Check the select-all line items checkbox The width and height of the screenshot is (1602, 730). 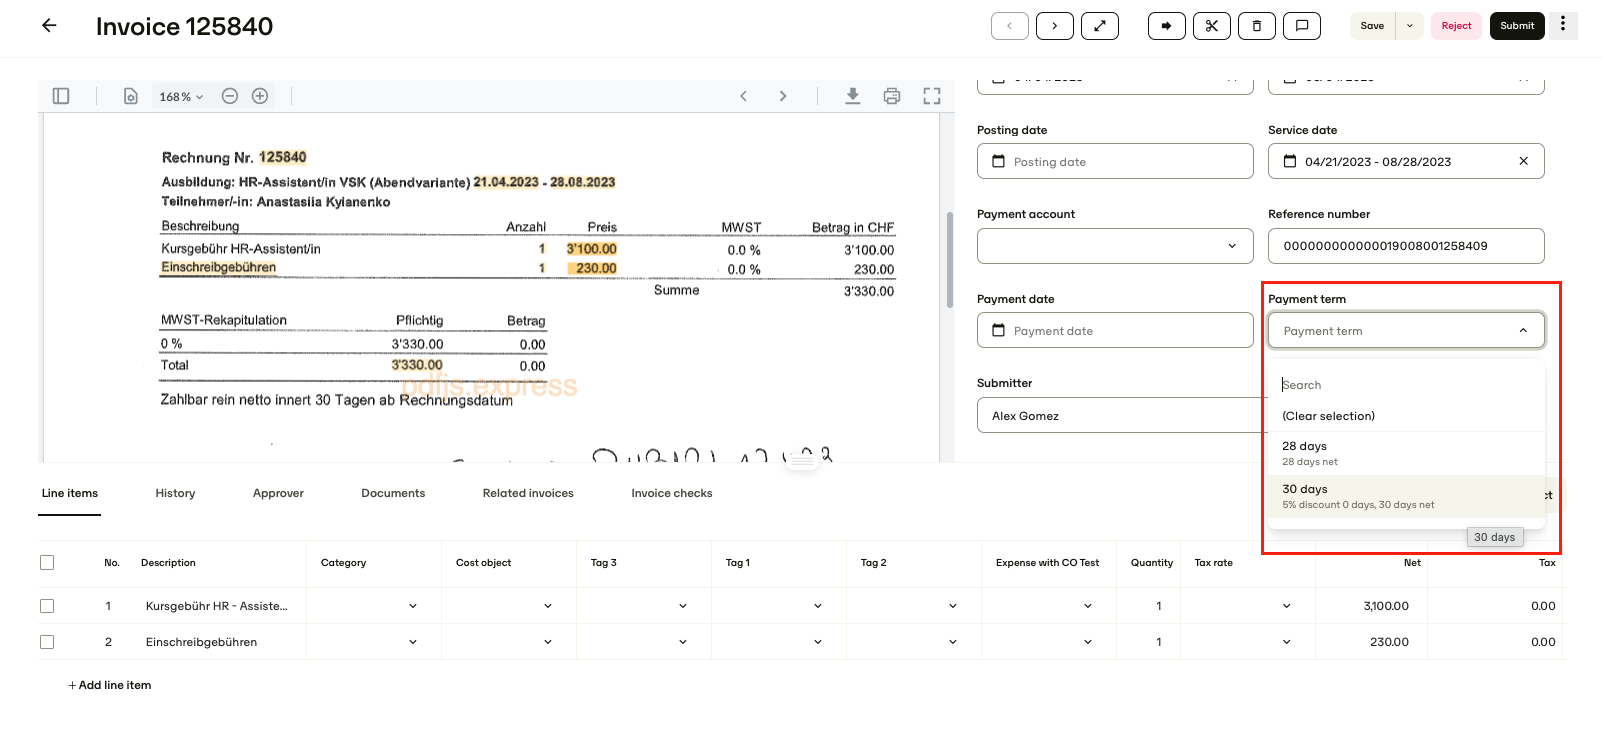[47, 562]
